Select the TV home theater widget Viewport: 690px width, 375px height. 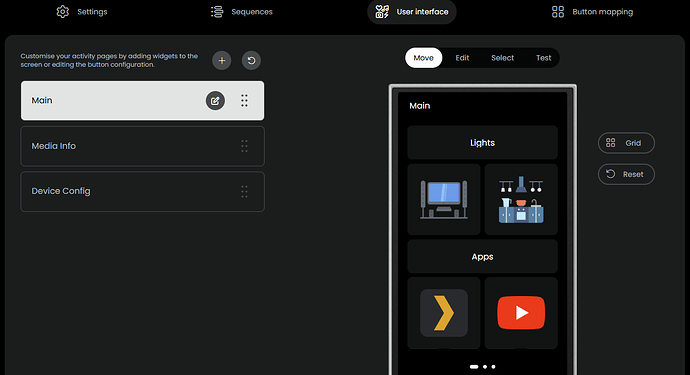coord(444,199)
